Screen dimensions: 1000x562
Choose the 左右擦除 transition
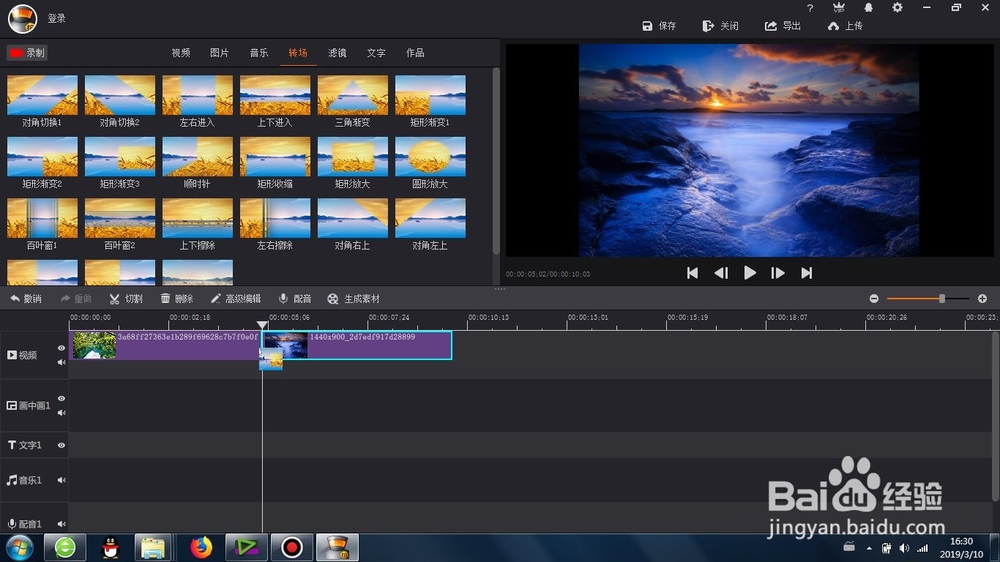tap(275, 218)
